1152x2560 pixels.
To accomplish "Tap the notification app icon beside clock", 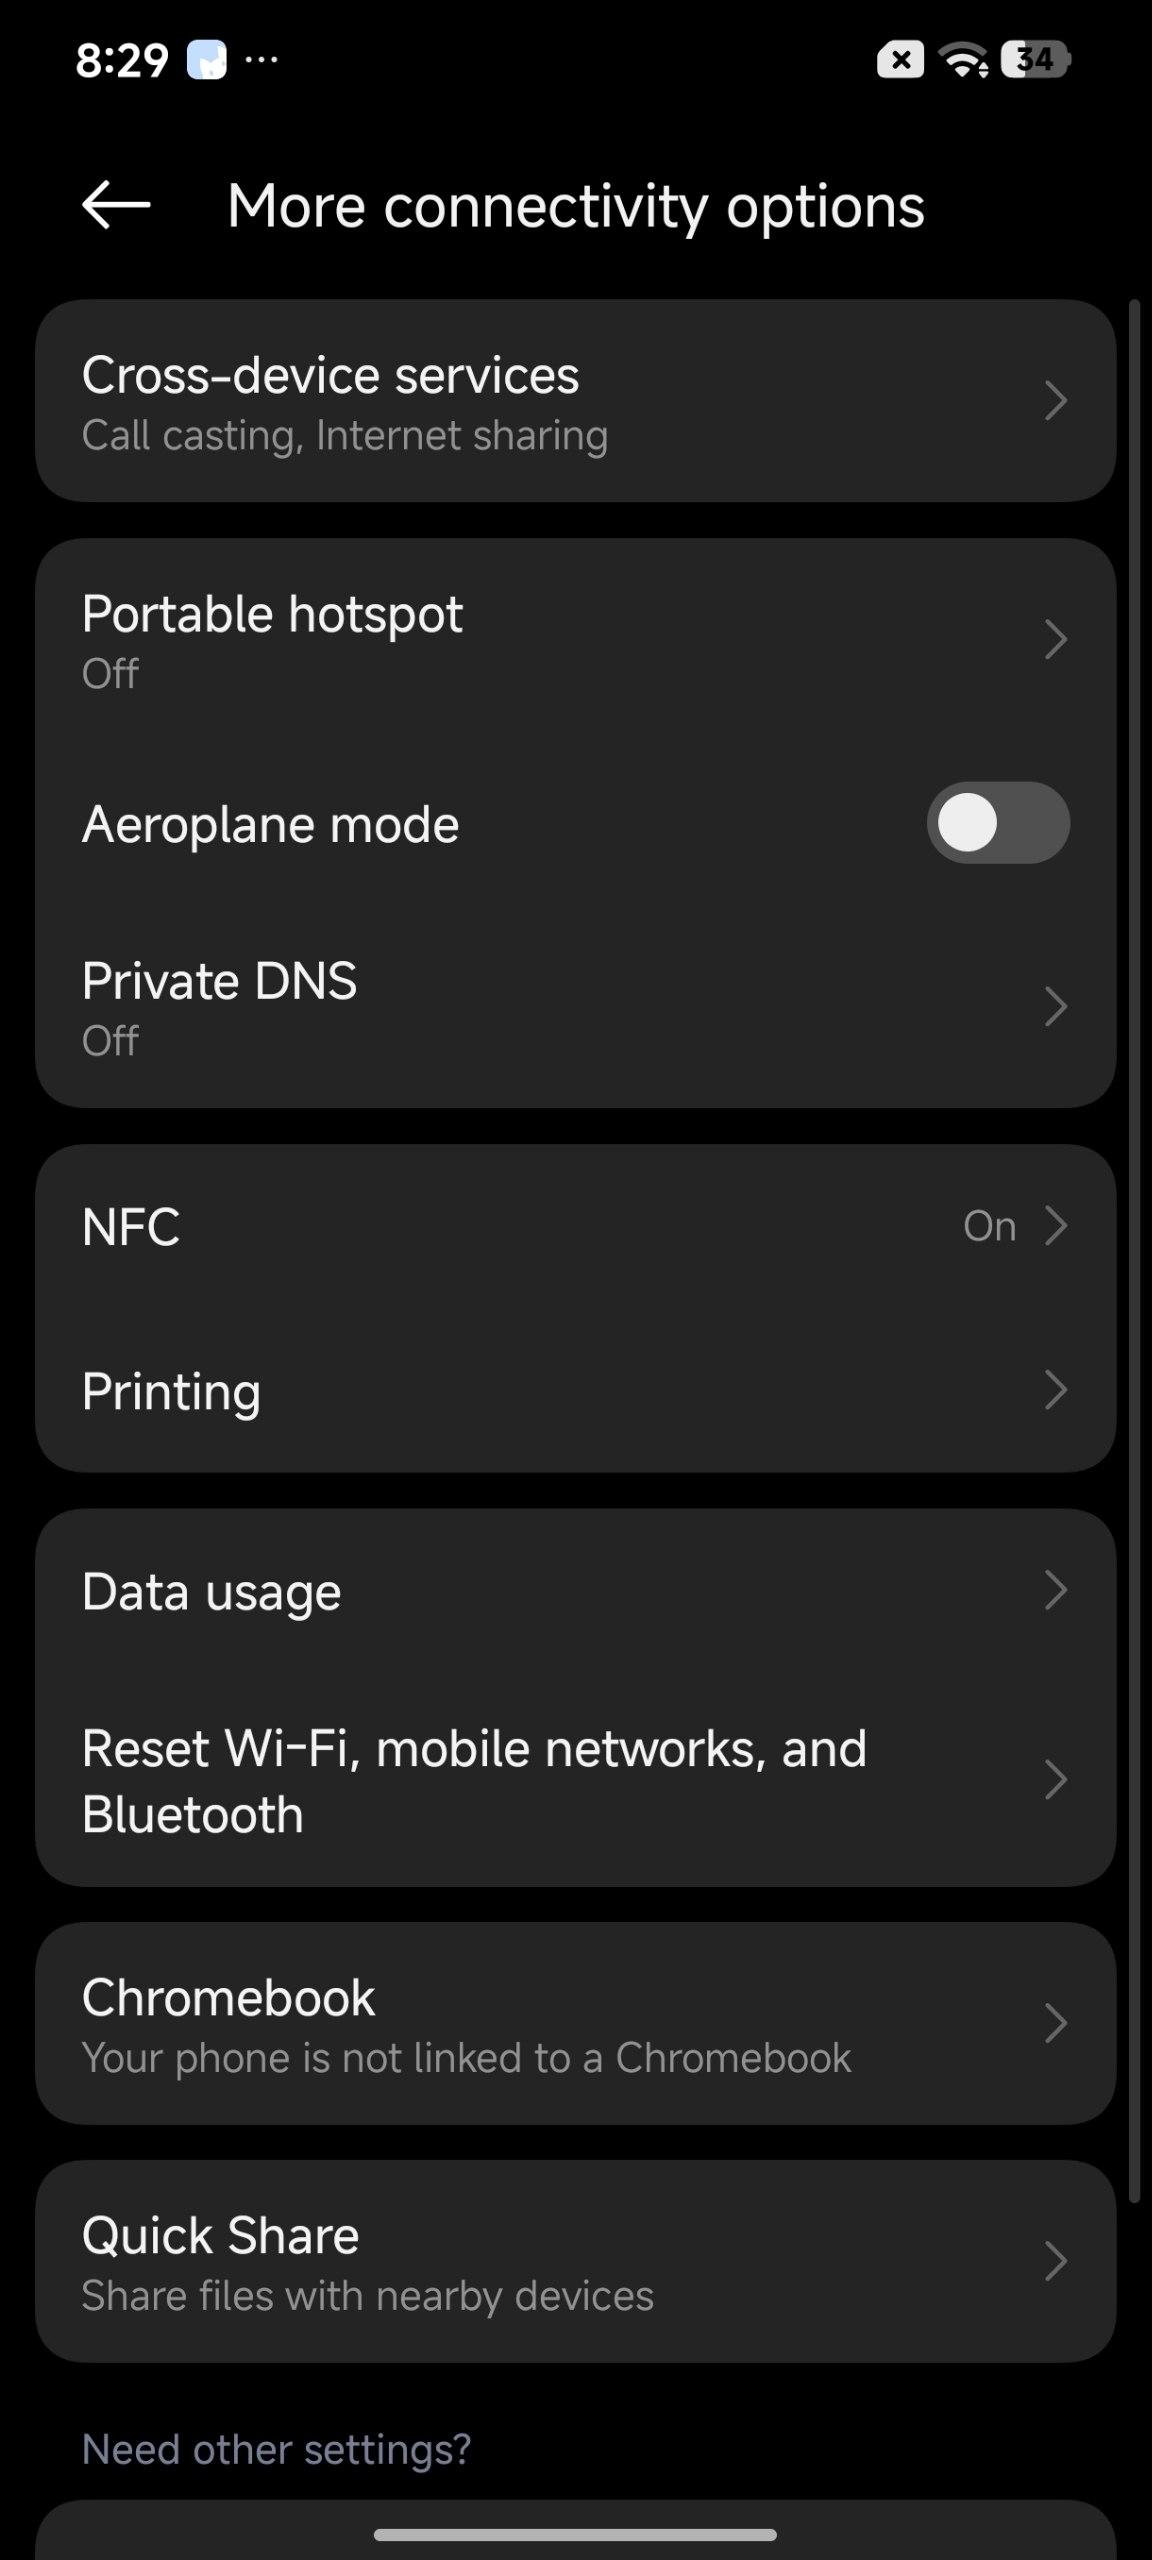I will tap(207, 60).
